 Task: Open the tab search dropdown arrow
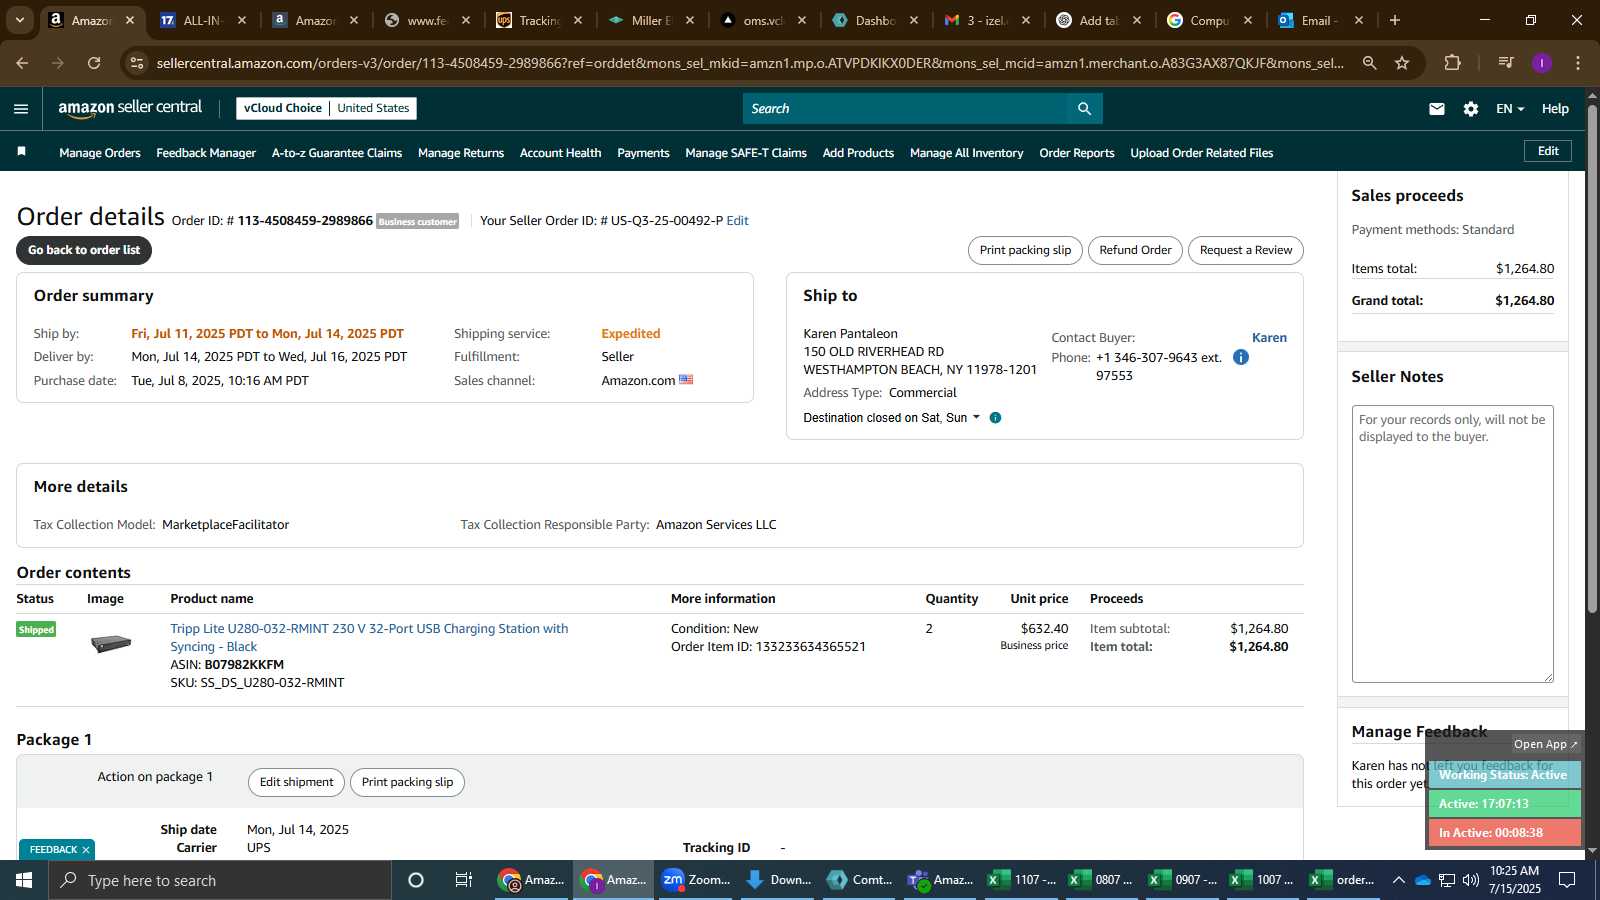point(19,20)
